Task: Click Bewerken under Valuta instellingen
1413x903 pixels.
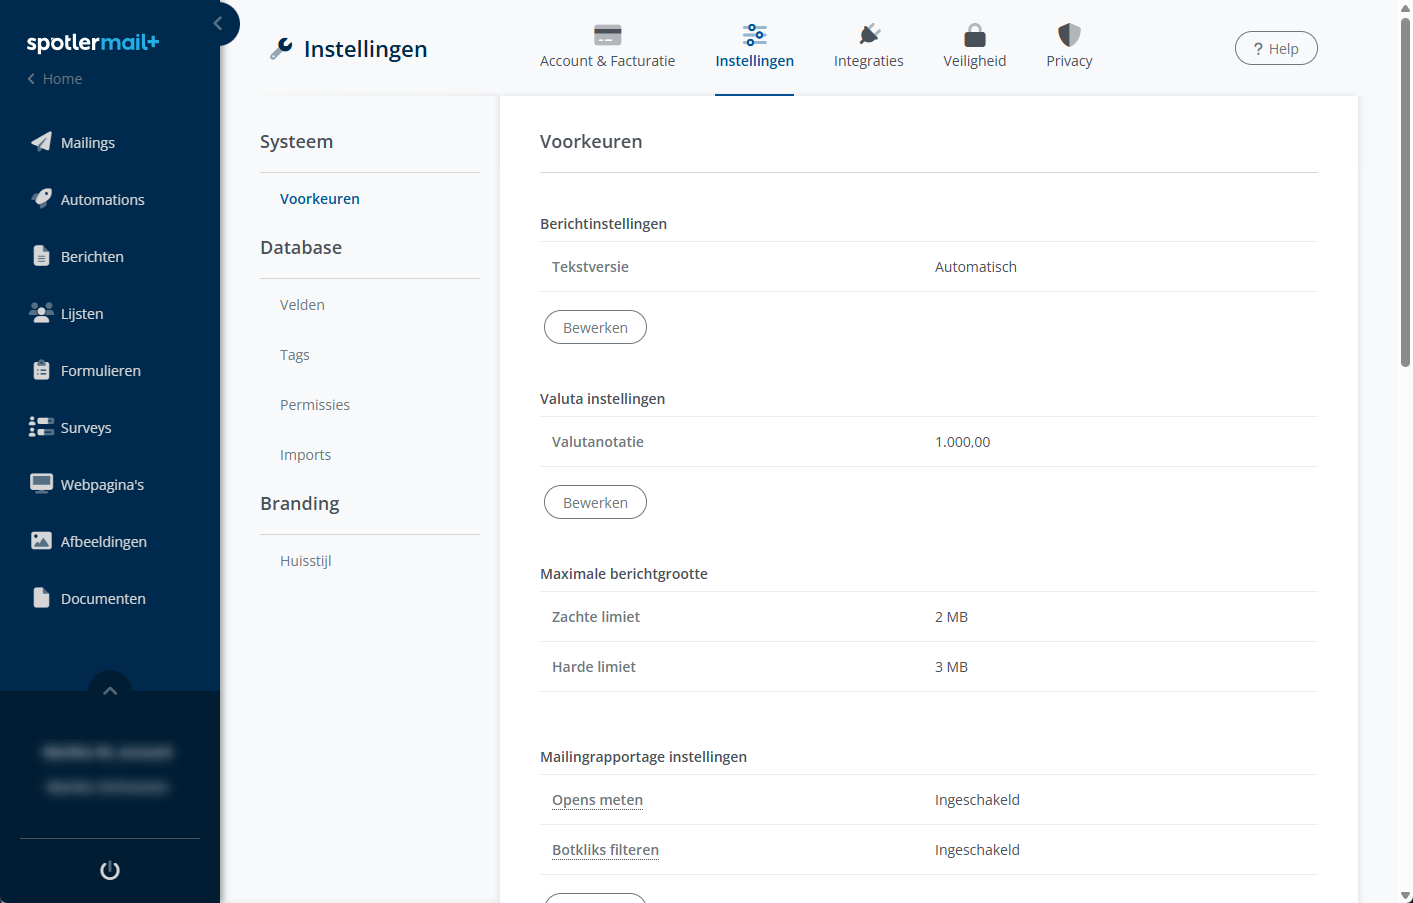Action: [x=595, y=502]
